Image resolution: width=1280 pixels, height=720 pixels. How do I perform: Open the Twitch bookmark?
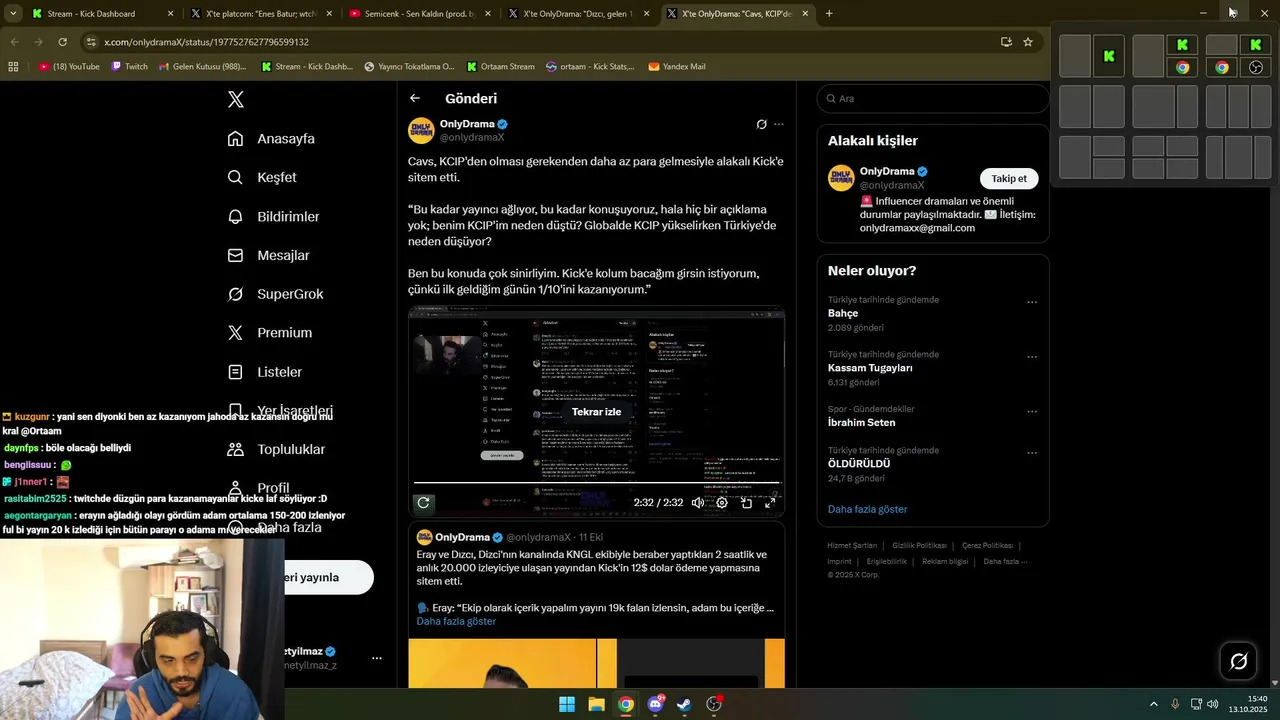[x=129, y=67]
